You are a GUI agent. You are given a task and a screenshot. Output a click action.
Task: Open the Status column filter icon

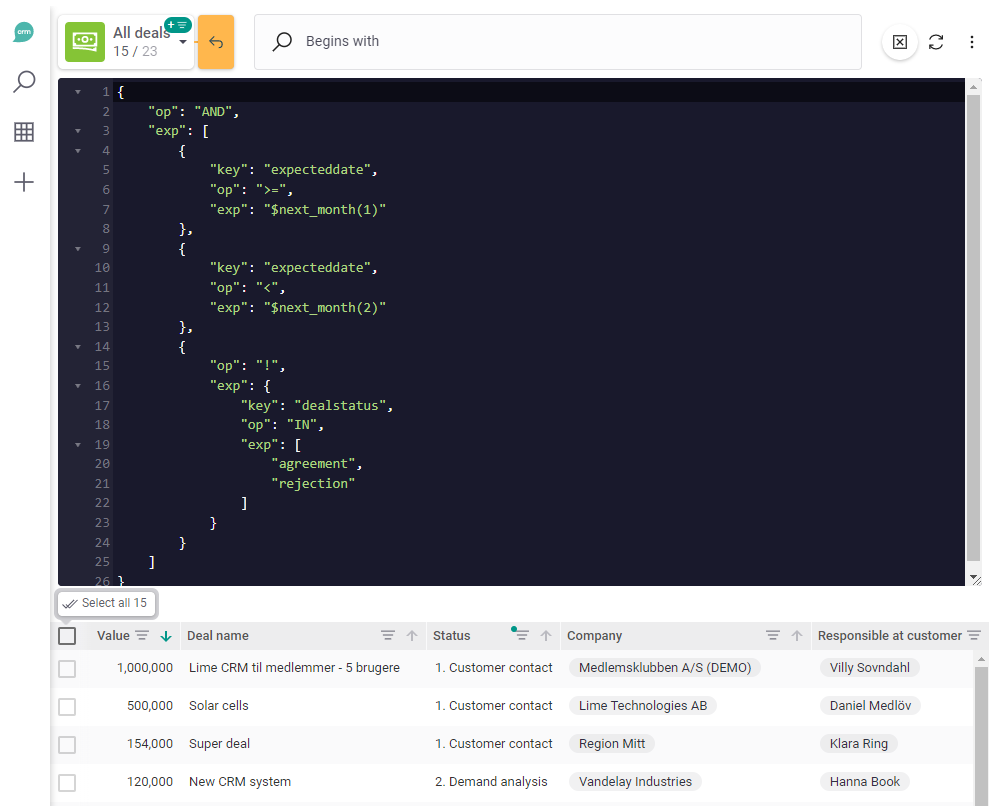point(521,636)
